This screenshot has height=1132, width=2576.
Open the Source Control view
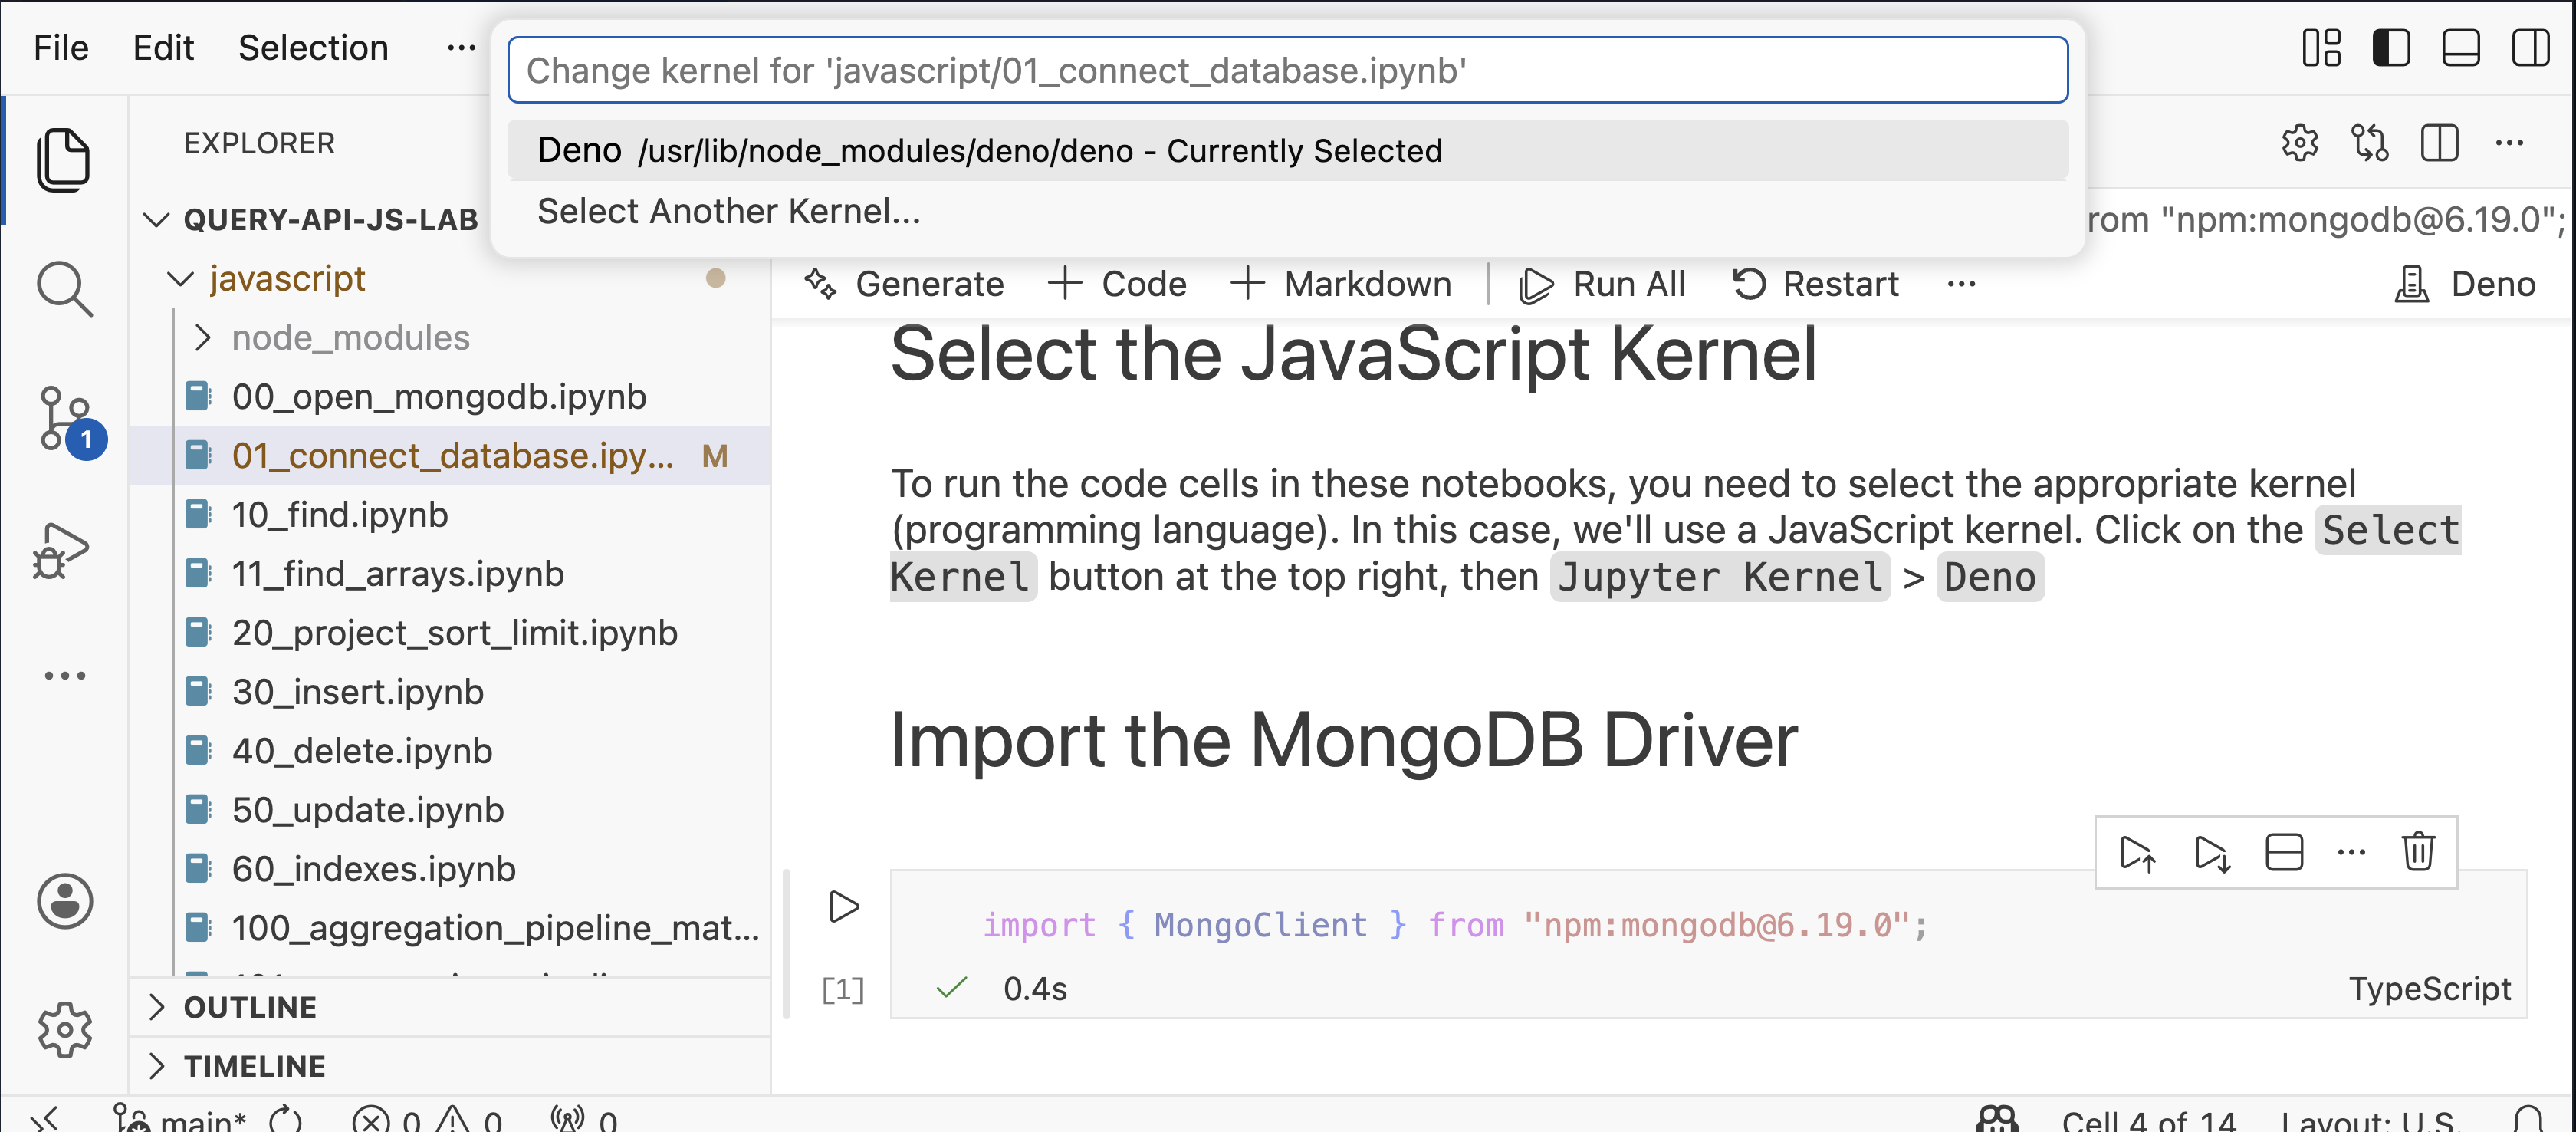pyautogui.click(x=64, y=419)
